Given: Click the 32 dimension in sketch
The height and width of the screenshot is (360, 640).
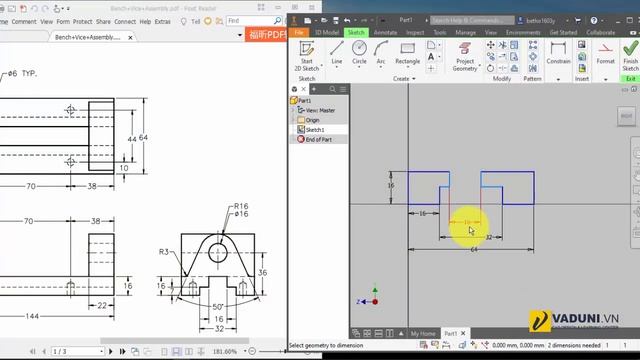Looking at the screenshot, I should coord(489,237).
